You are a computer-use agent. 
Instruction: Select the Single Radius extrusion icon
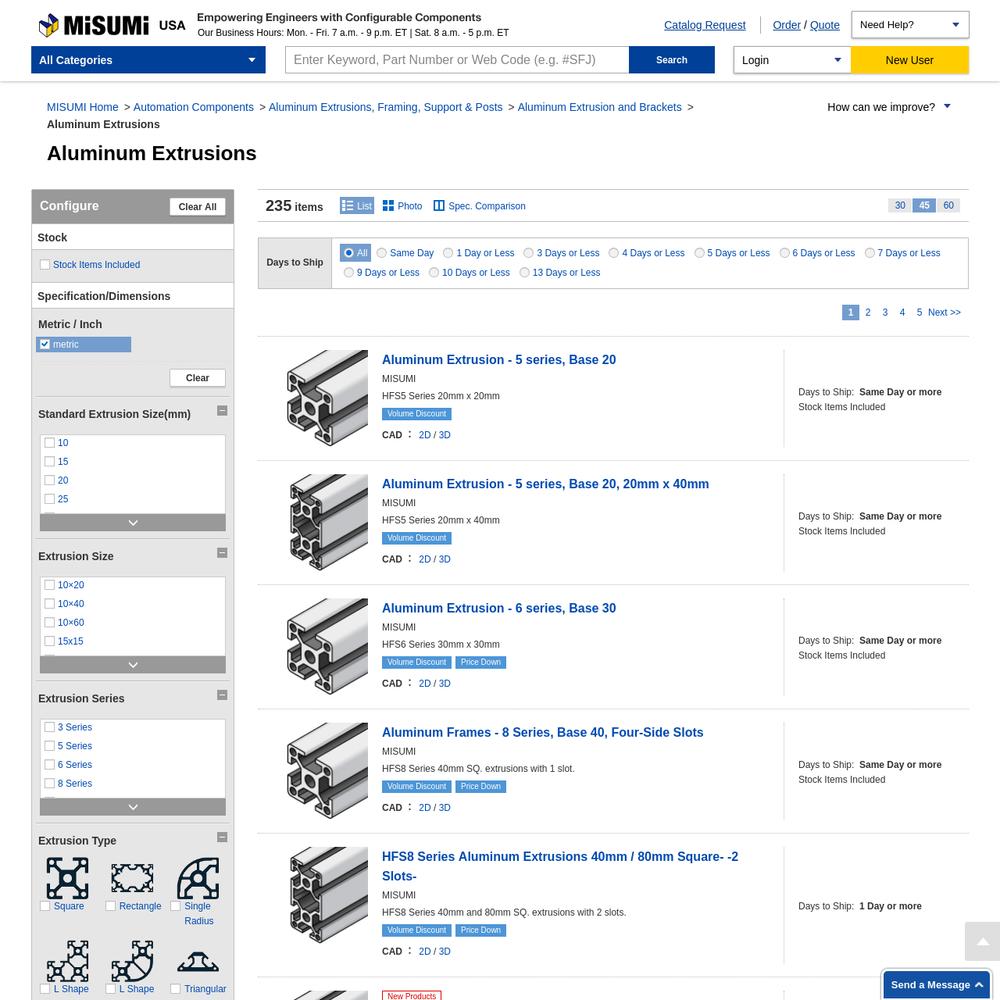pyautogui.click(x=198, y=878)
